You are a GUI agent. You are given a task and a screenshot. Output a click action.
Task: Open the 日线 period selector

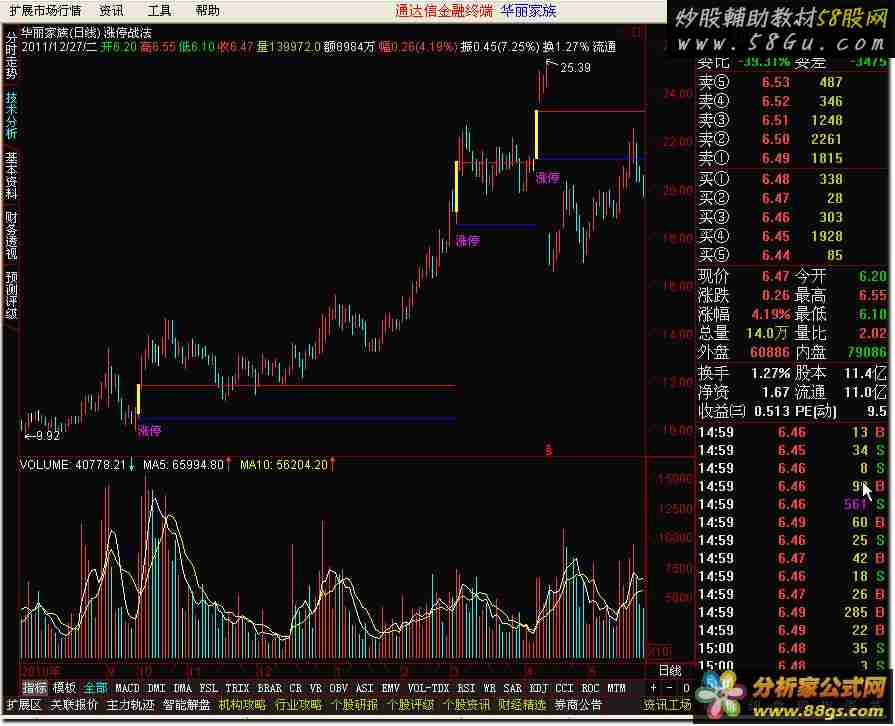point(670,671)
